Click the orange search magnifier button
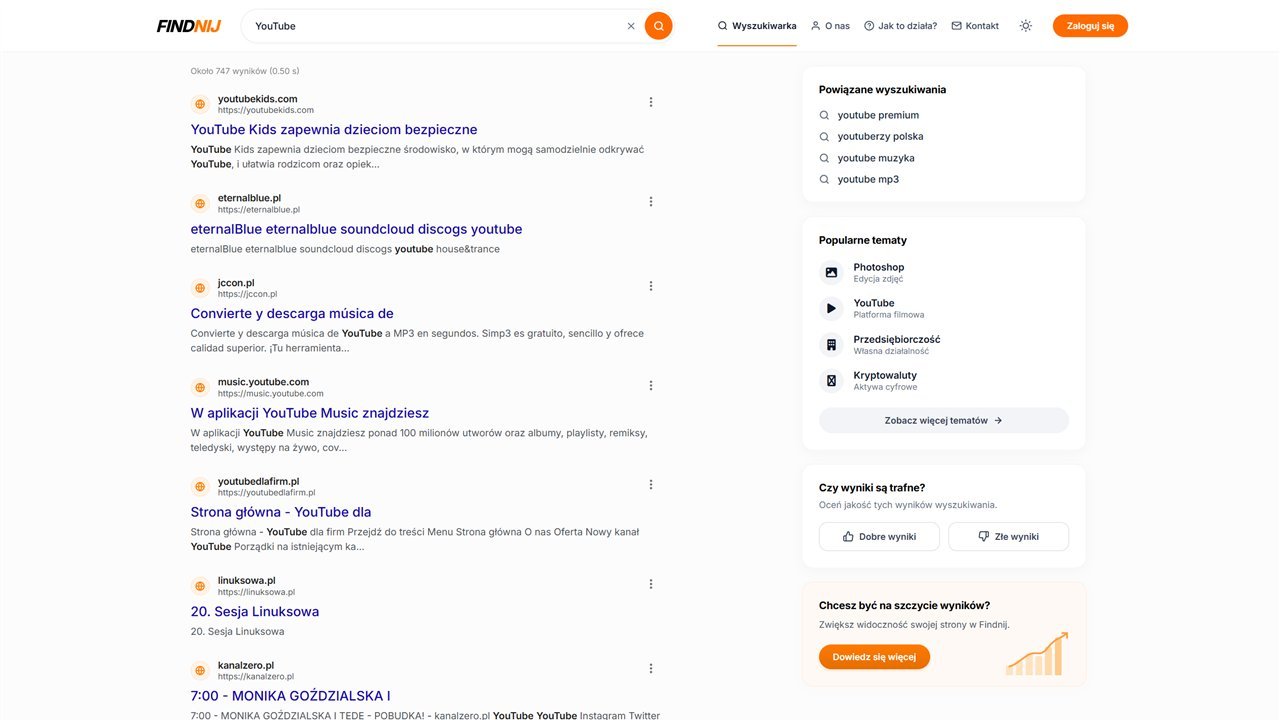This screenshot has width=1280, height=720. pos(658,26)
